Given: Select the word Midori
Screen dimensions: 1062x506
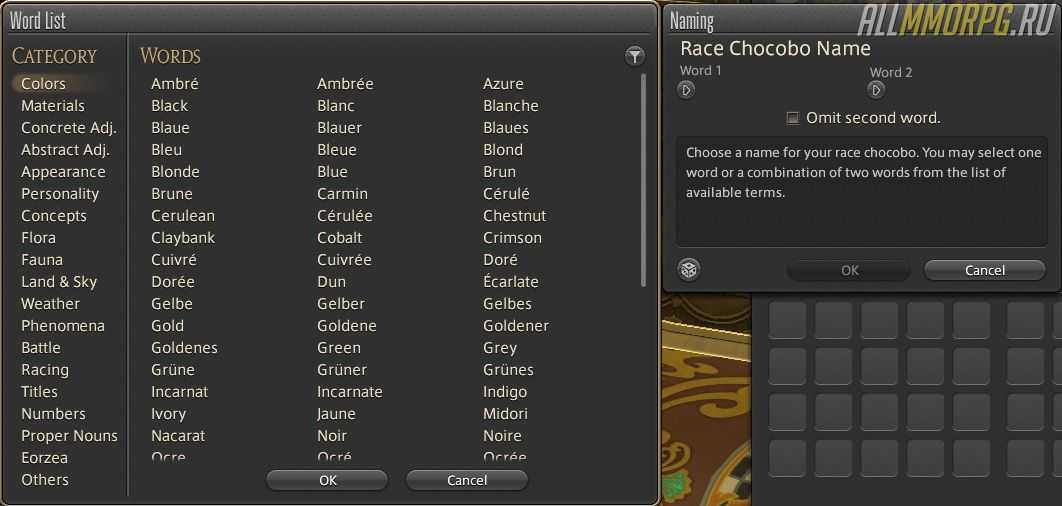Looking at the screenshot, I should click(x=505, y=414).
